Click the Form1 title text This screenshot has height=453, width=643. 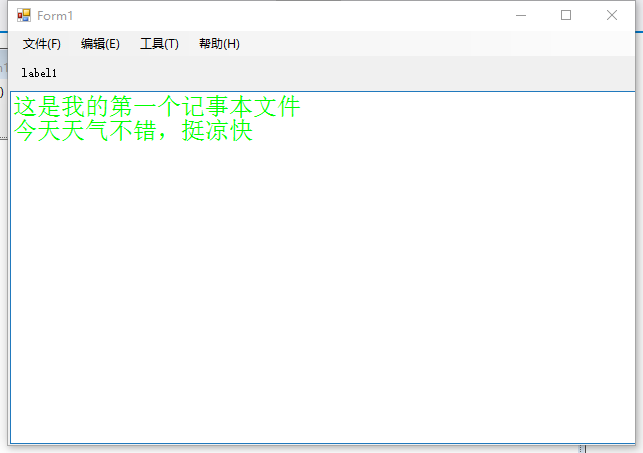click(x=55, y=16)
